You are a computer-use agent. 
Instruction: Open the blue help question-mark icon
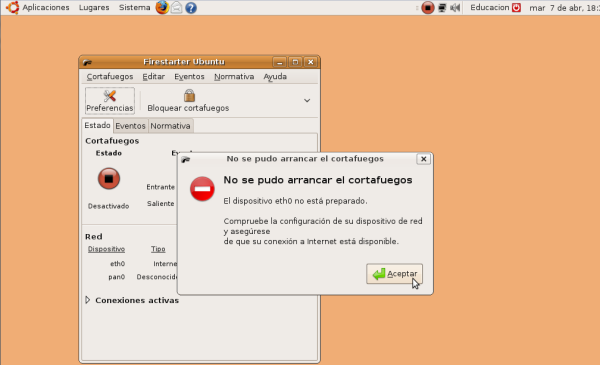191,8
